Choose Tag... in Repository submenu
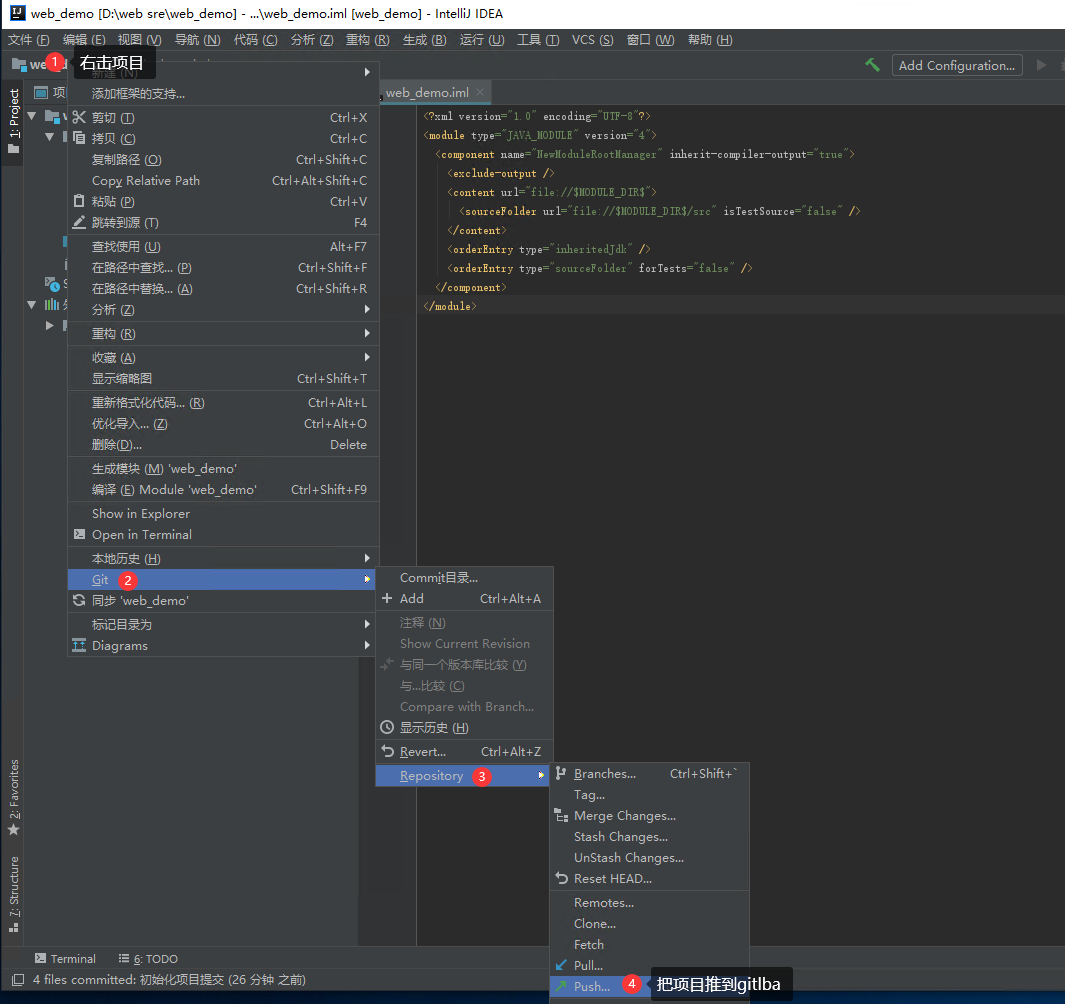 click(649, 795)
